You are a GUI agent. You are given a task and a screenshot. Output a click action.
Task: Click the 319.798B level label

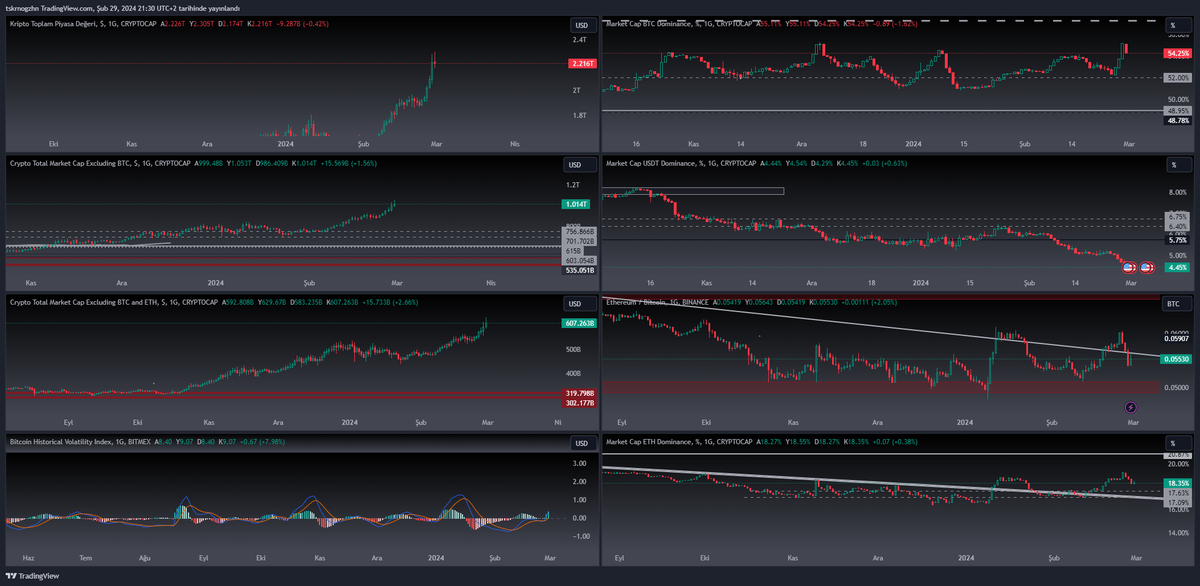578,393
